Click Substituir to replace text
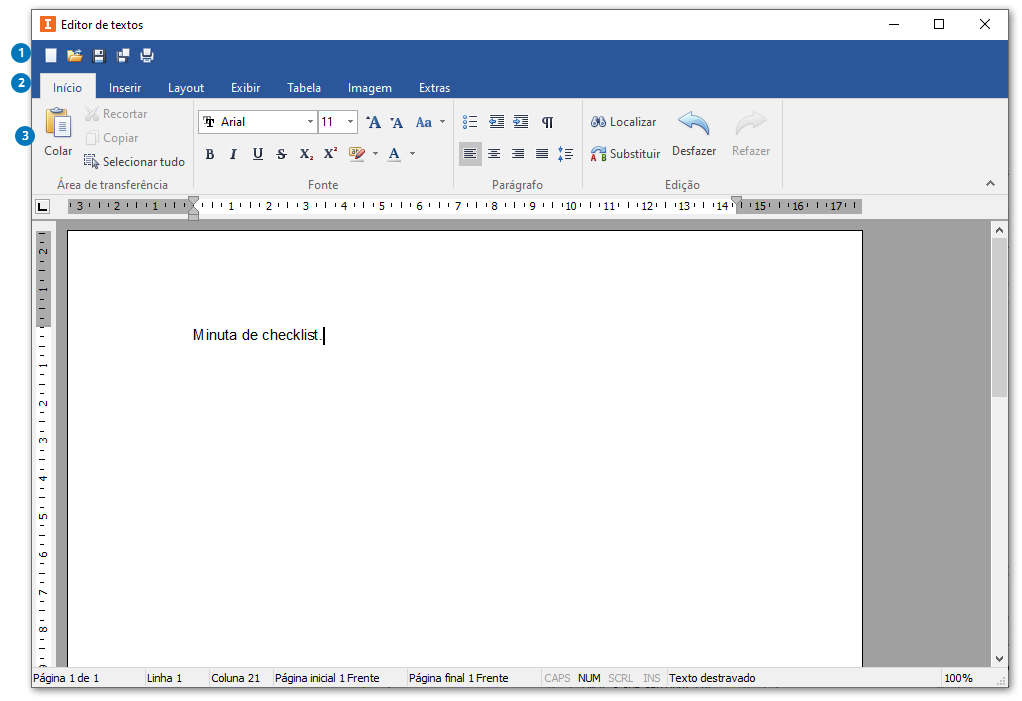The height and width of the screenshot is (701, 1022). 626,154
